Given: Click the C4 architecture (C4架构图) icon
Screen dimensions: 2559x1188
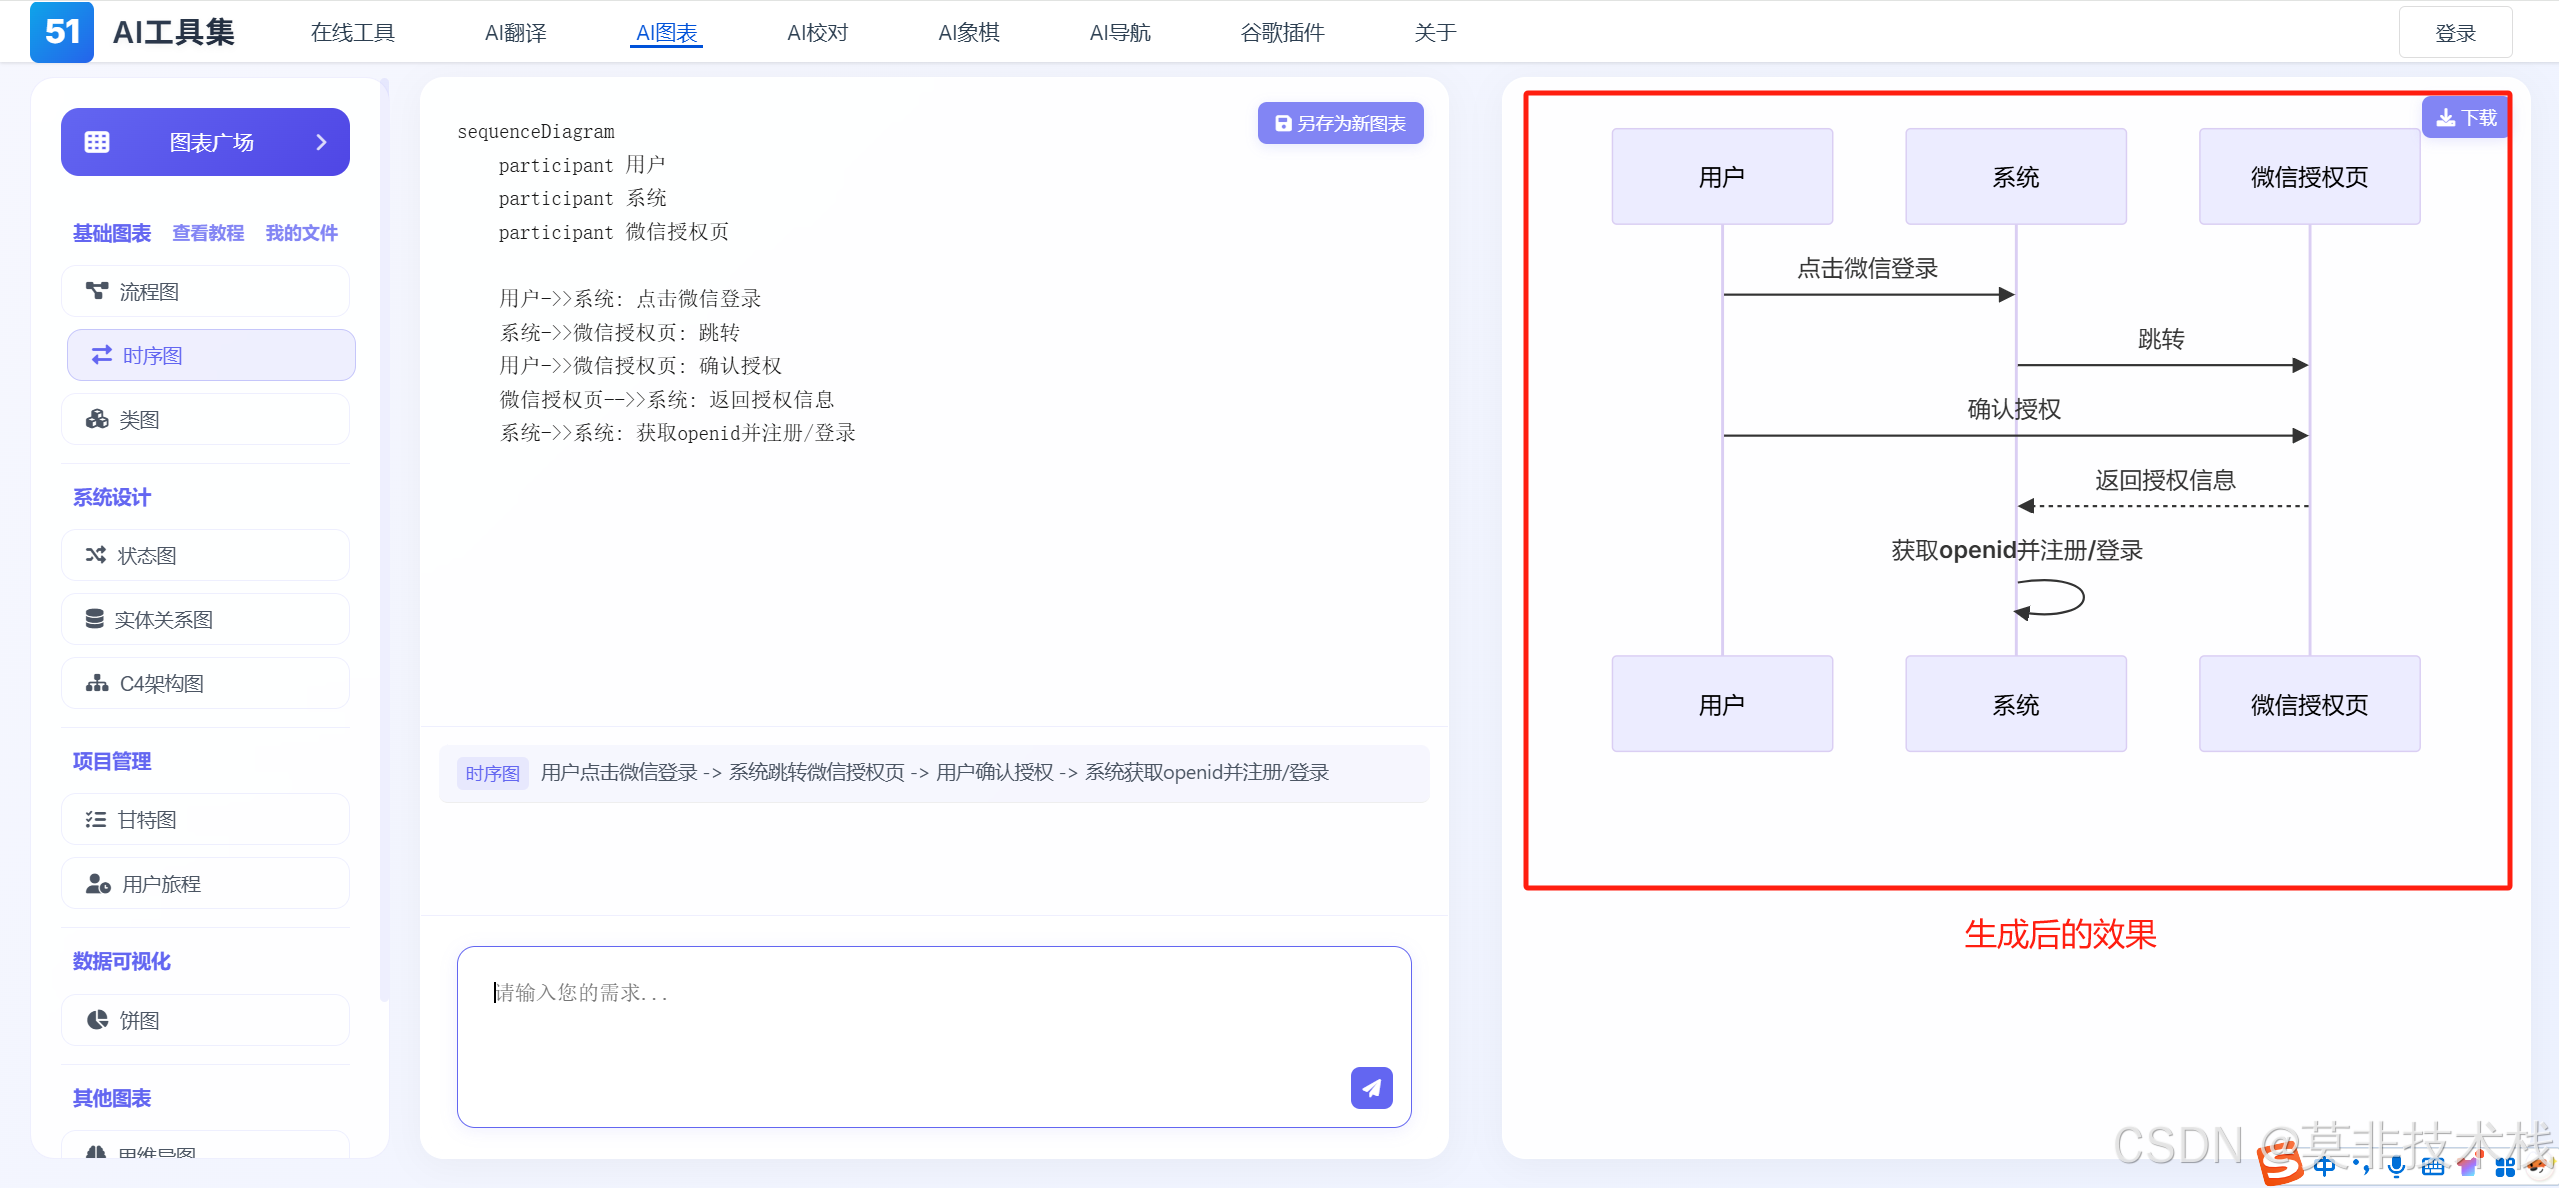Looking at the screenshot, I should tap(97, 683).
